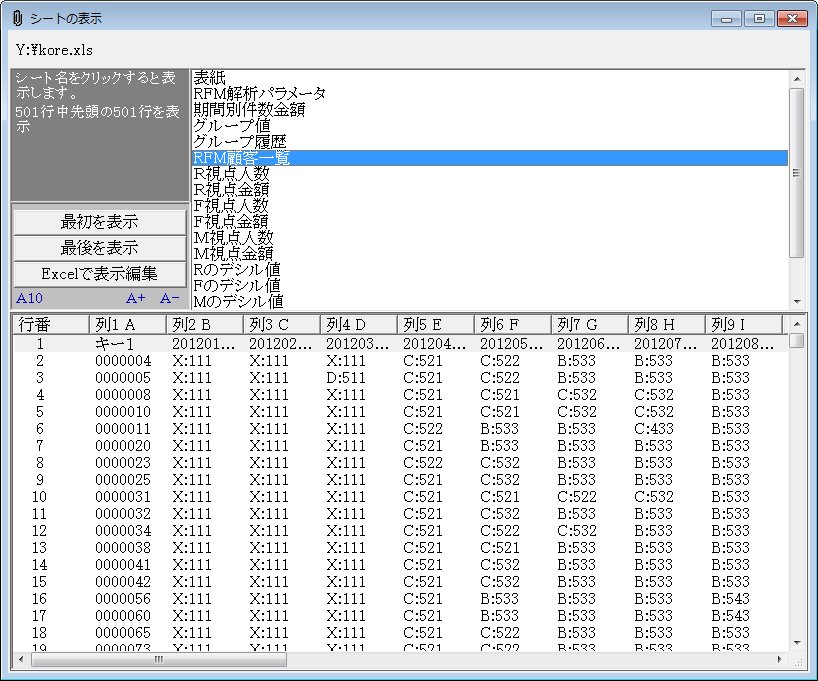
Task: Click the 201208... cell in row 1
Action: (x=742, y=344)
